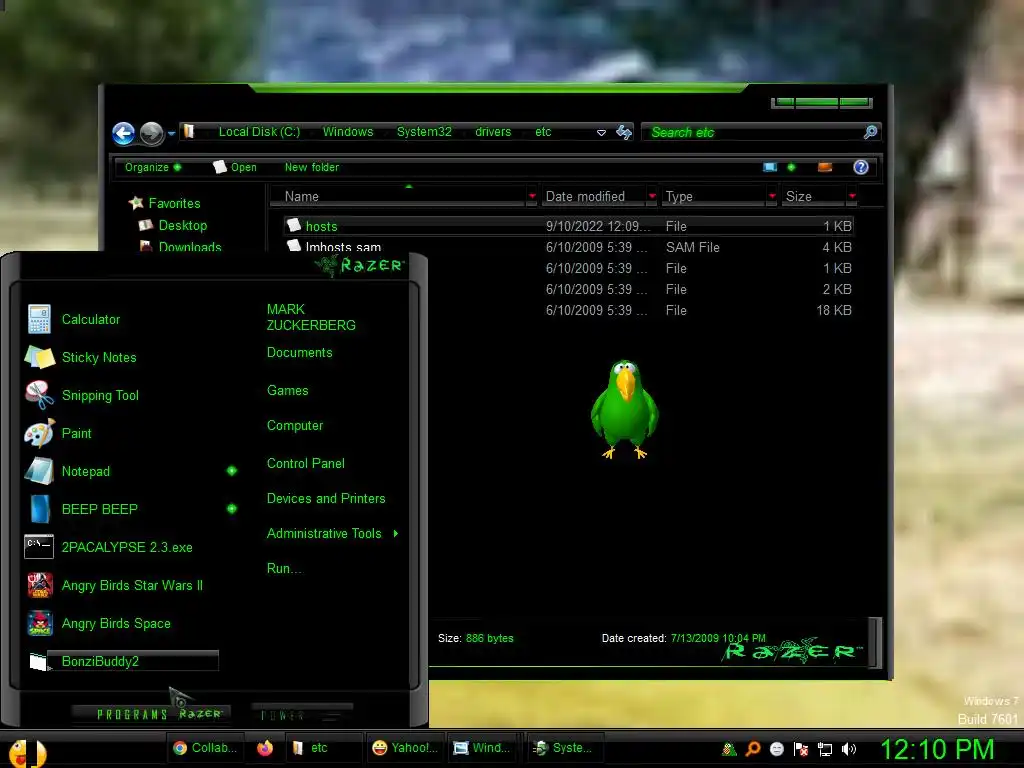The image size is (1024, 768).
Task: Click the gray Forward arrow in Explorer
Action: 152,133
